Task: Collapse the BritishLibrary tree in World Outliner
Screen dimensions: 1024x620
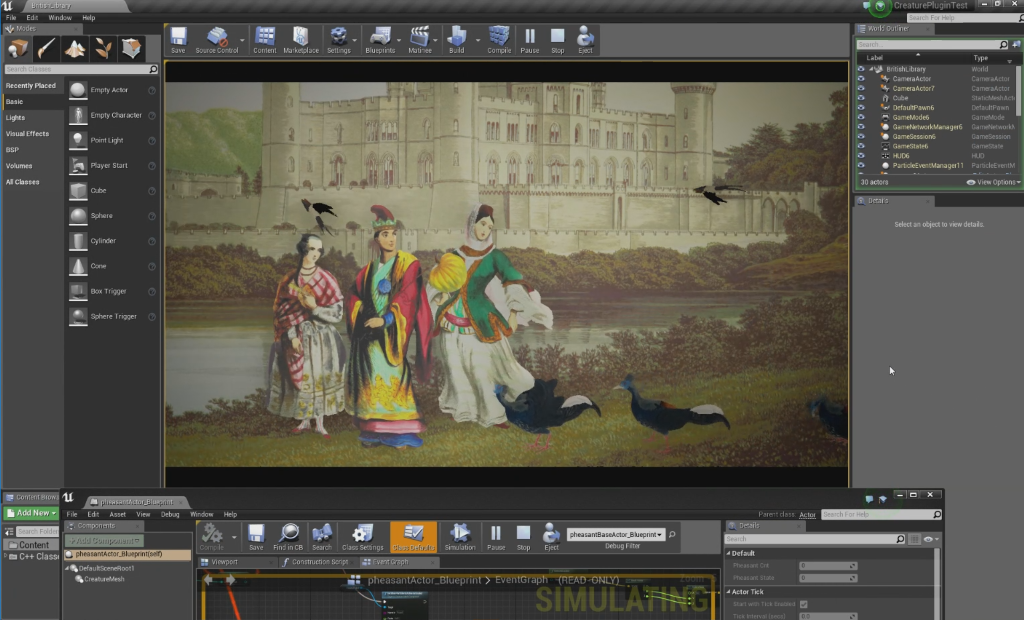Action: [870, 69]
